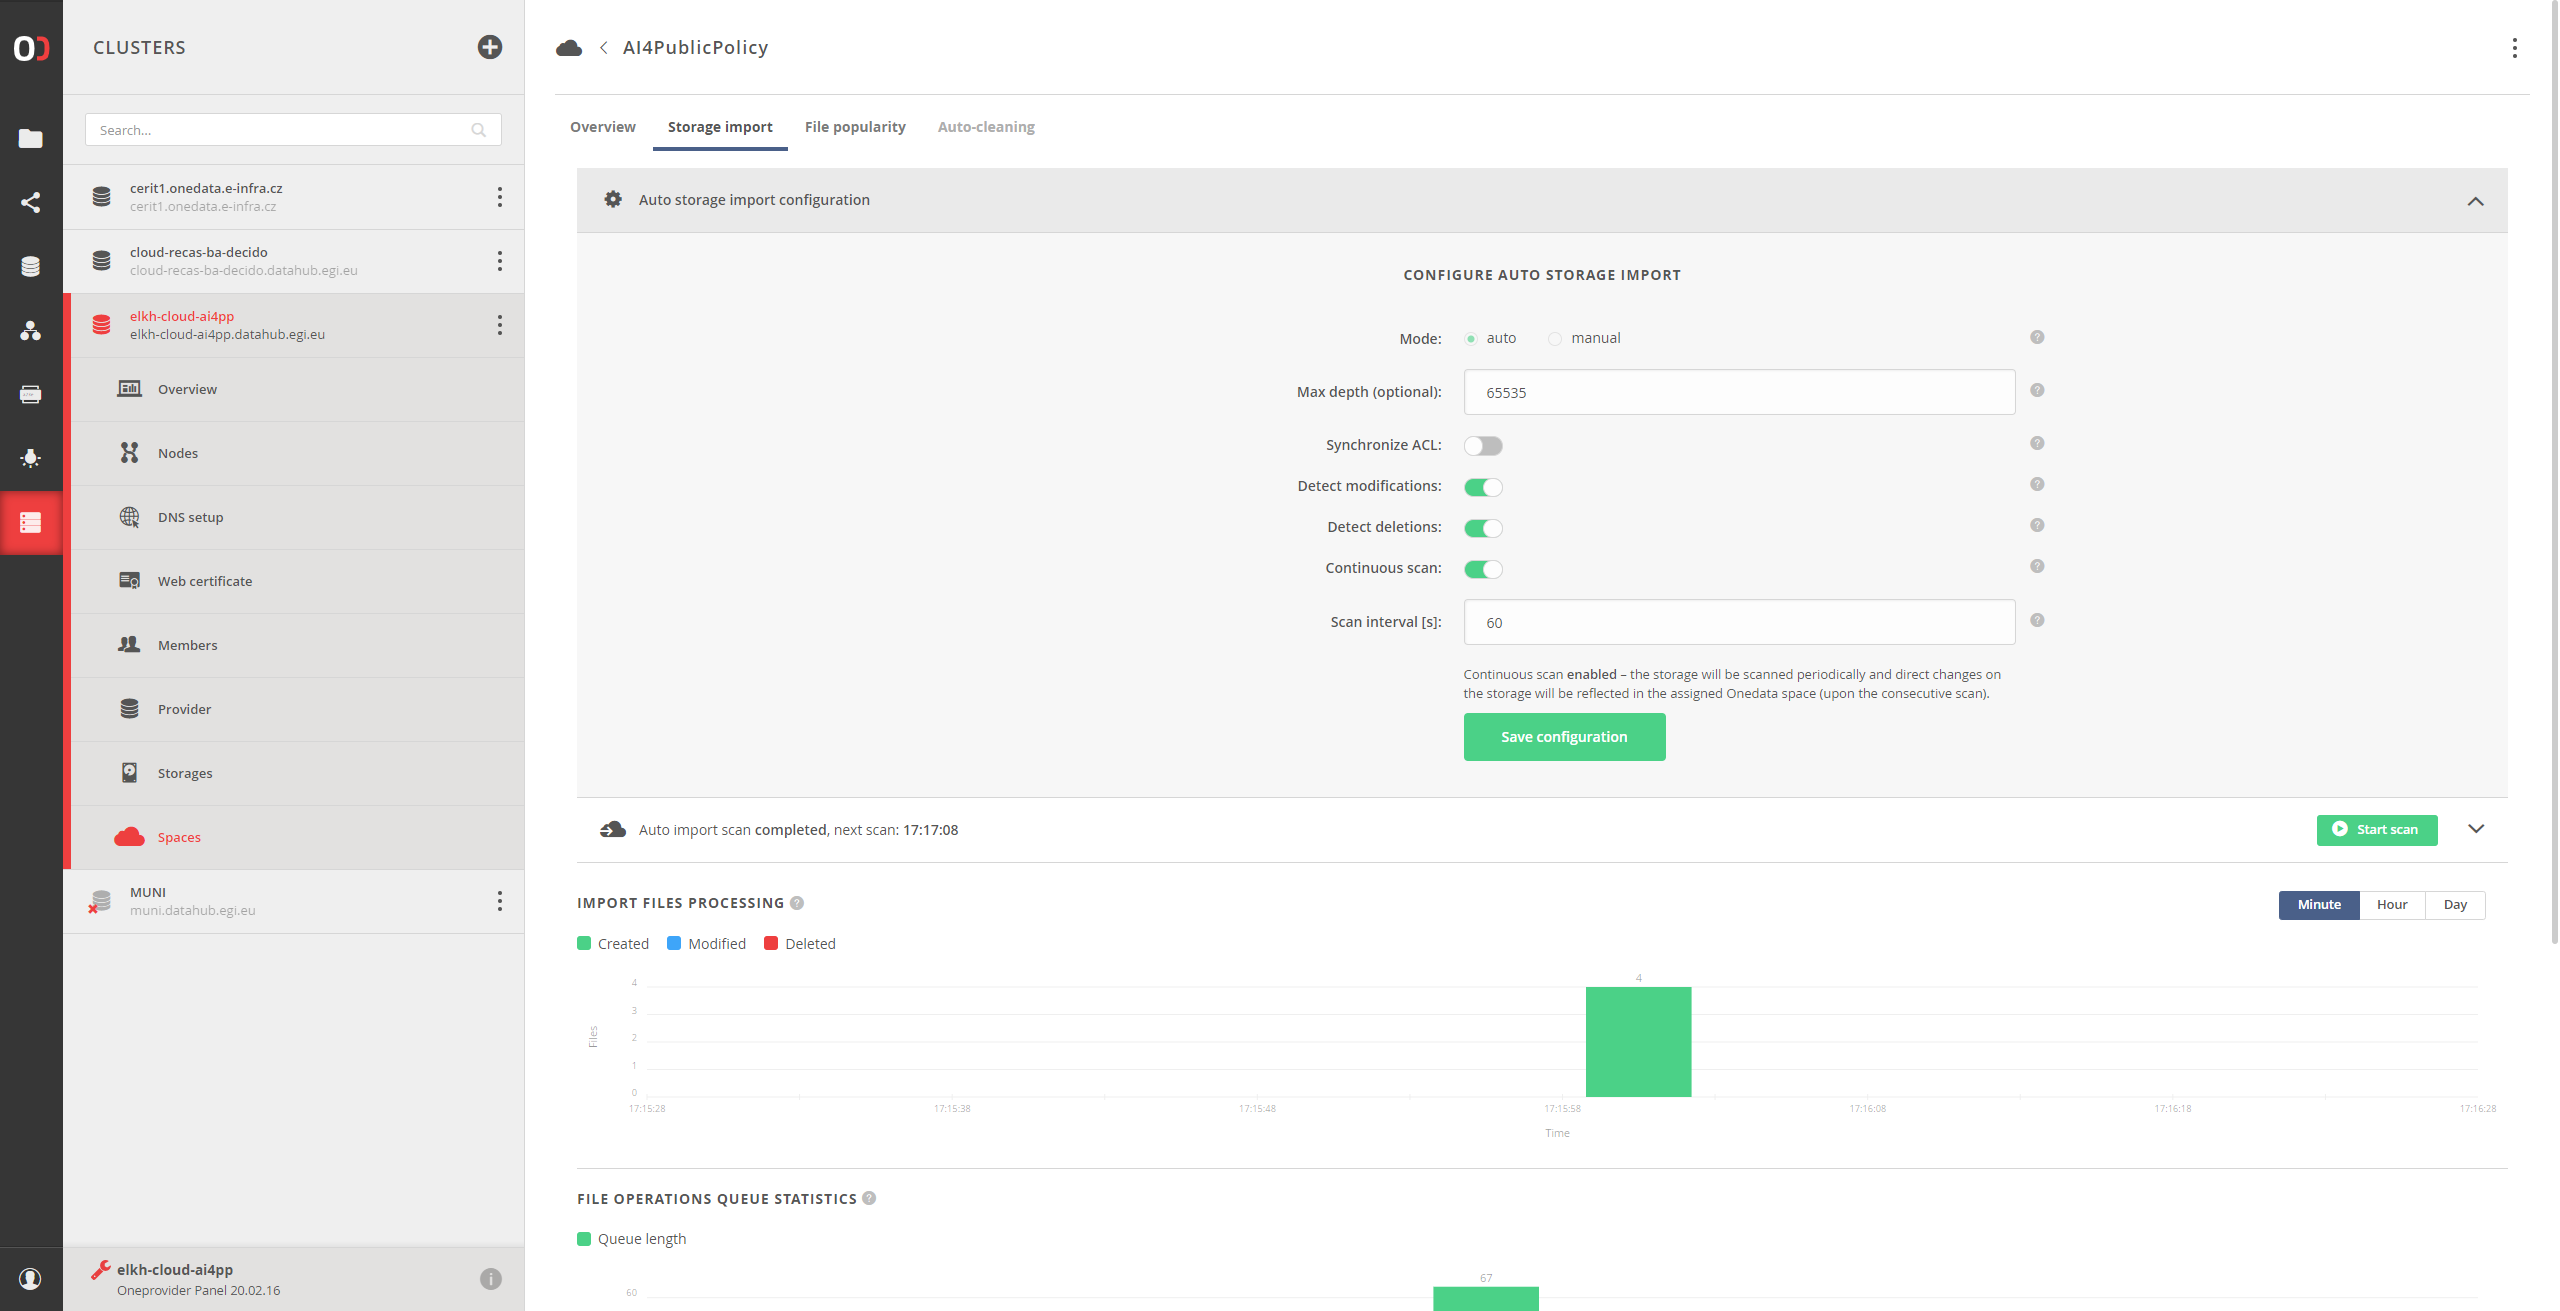Disable the Detect deletions toggle

coord(1483,528)
